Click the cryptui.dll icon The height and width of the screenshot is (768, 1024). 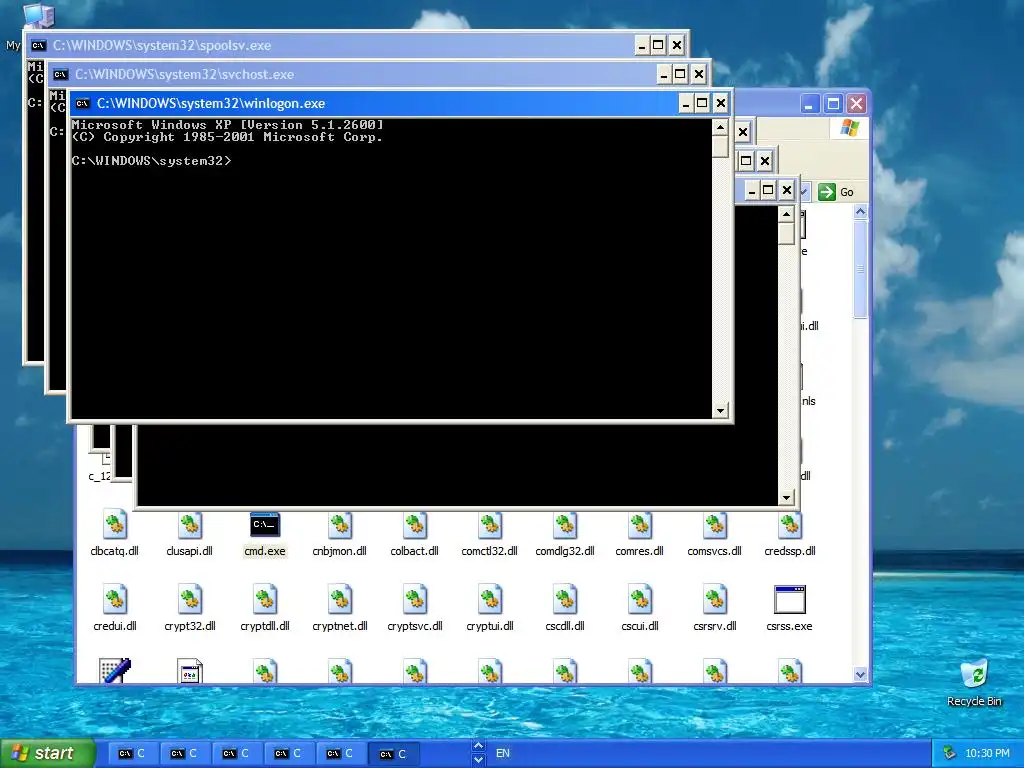coord(490,600)
